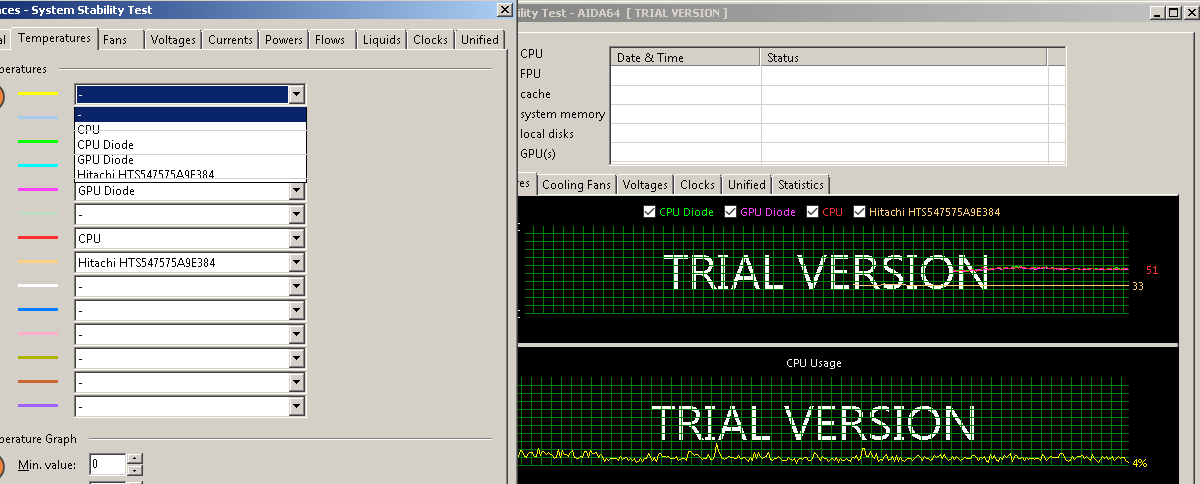1200x484 pixels.
Task: Change the yellow line color swatch
Action: (38, 94)
